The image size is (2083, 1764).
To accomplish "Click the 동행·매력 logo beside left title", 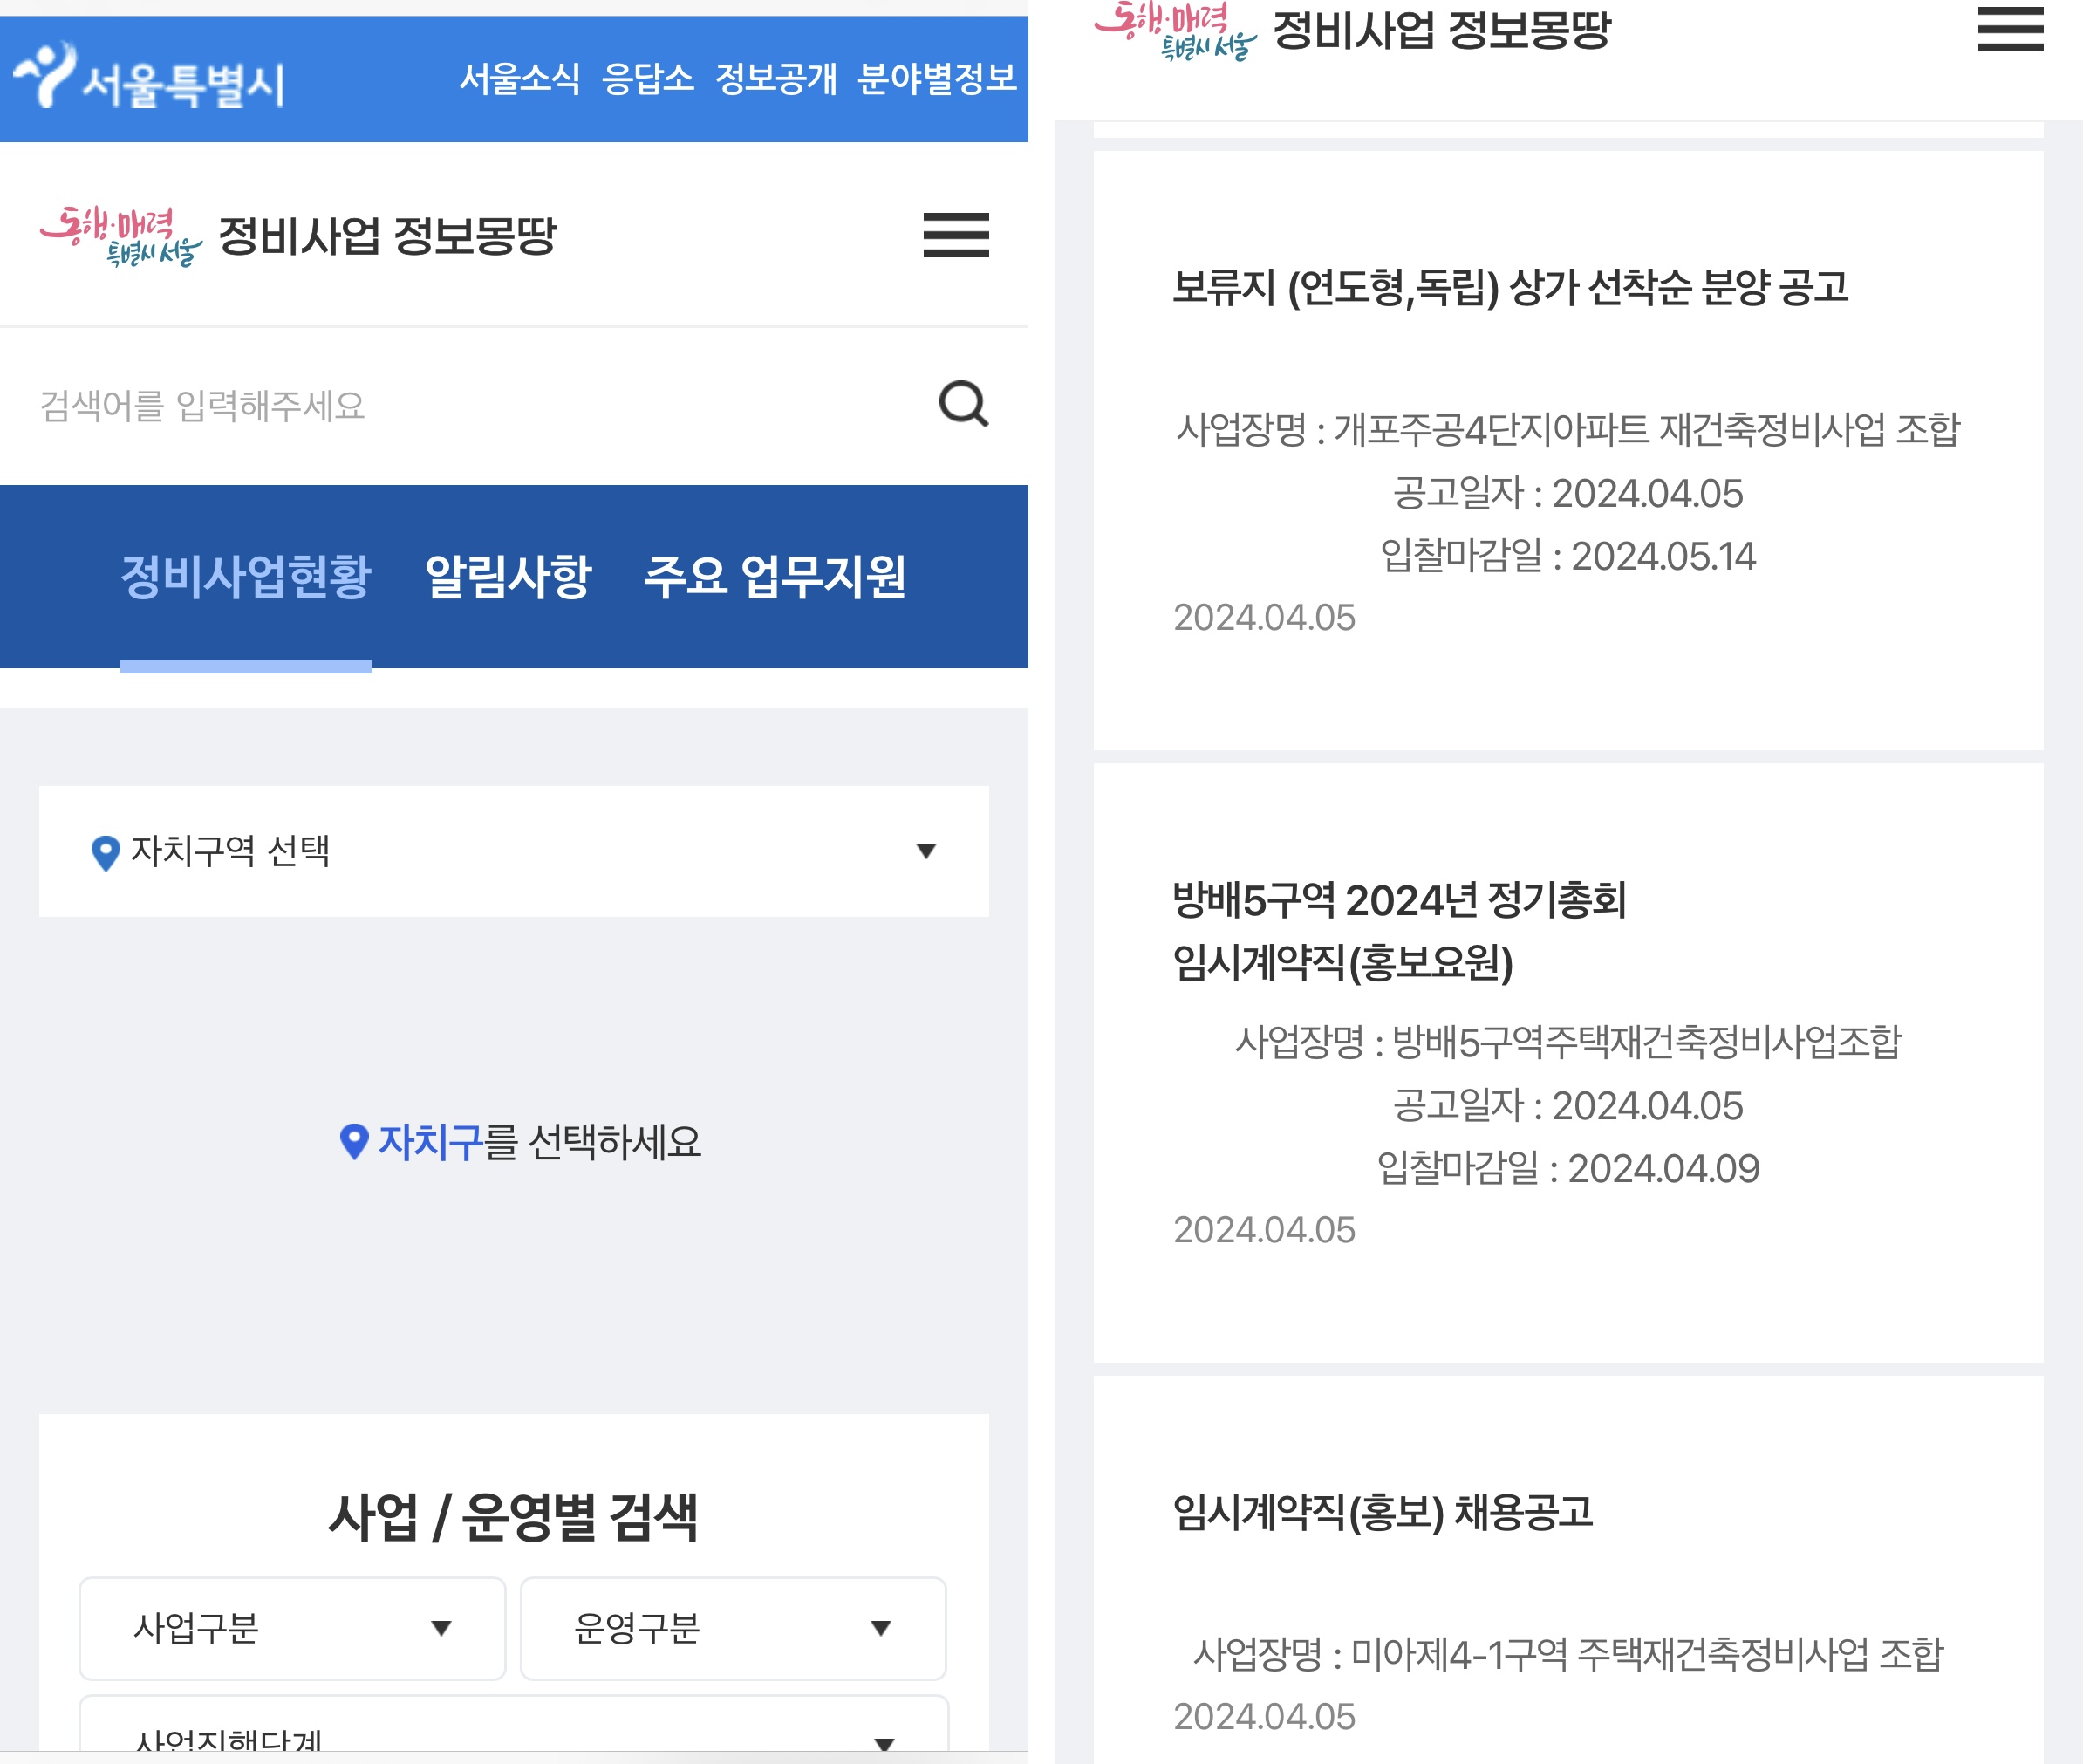I will click(x=120, y=236).
